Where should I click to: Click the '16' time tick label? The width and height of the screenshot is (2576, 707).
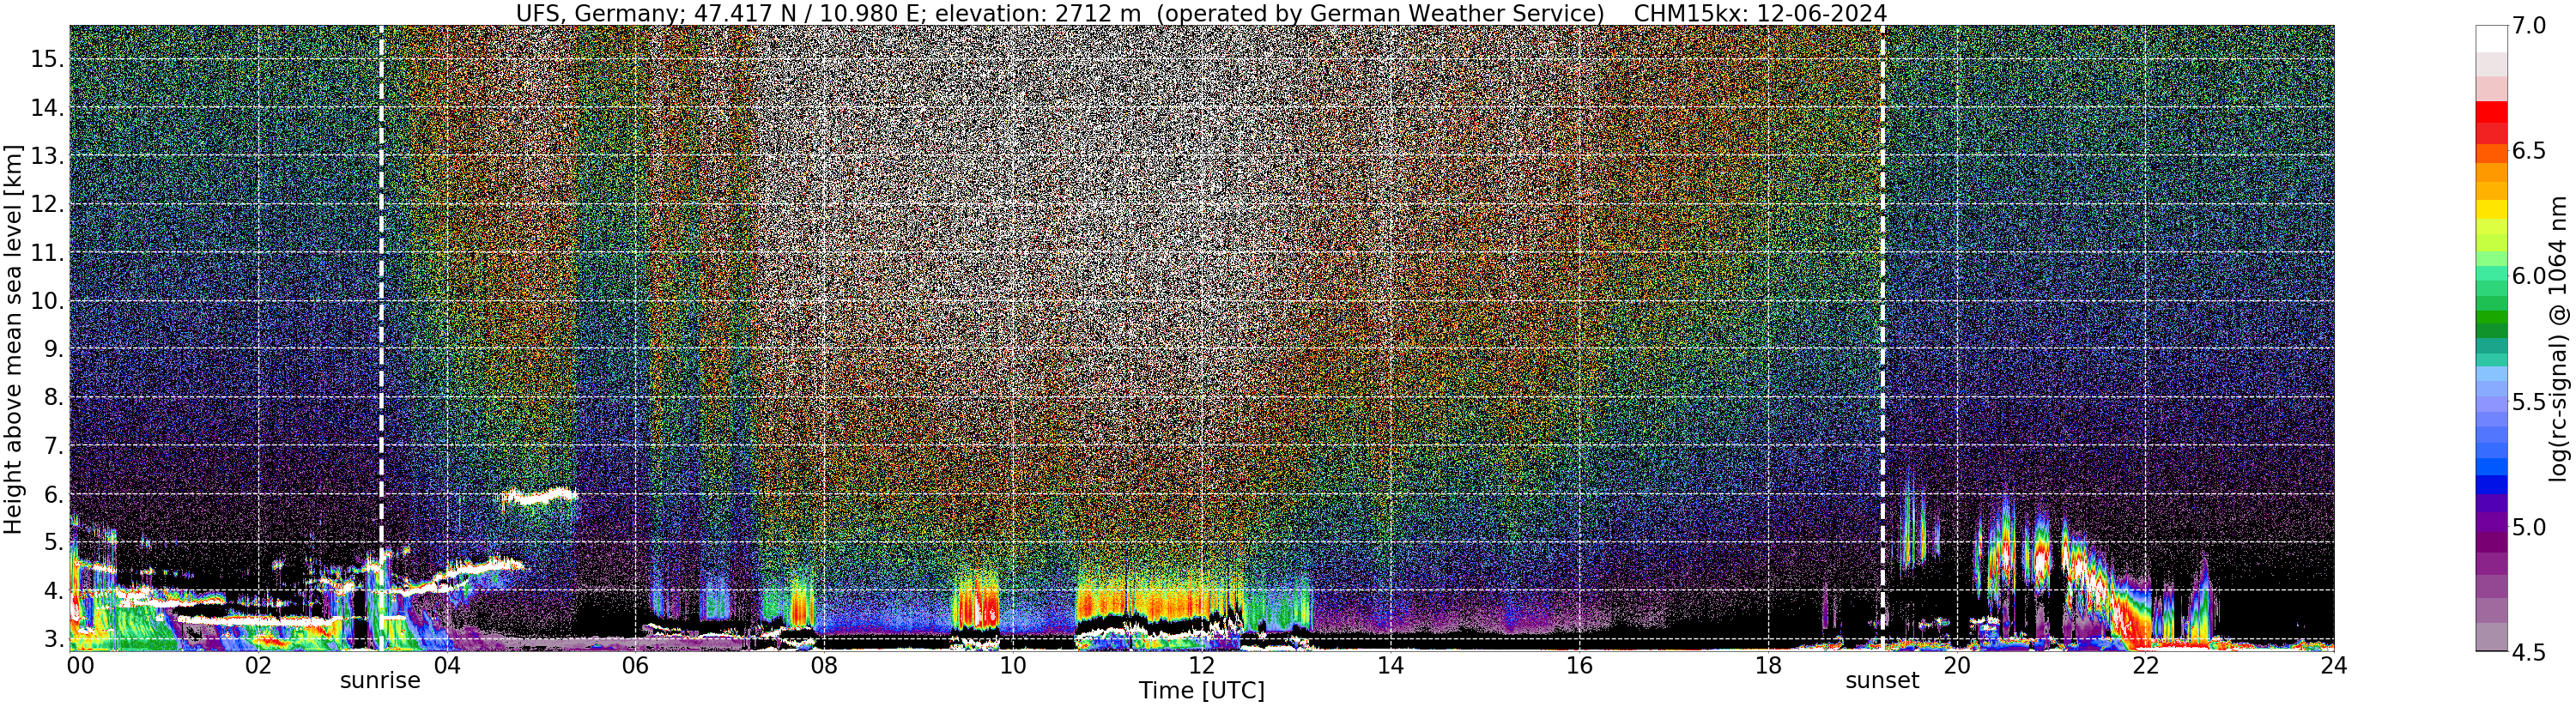[1579, 665]
